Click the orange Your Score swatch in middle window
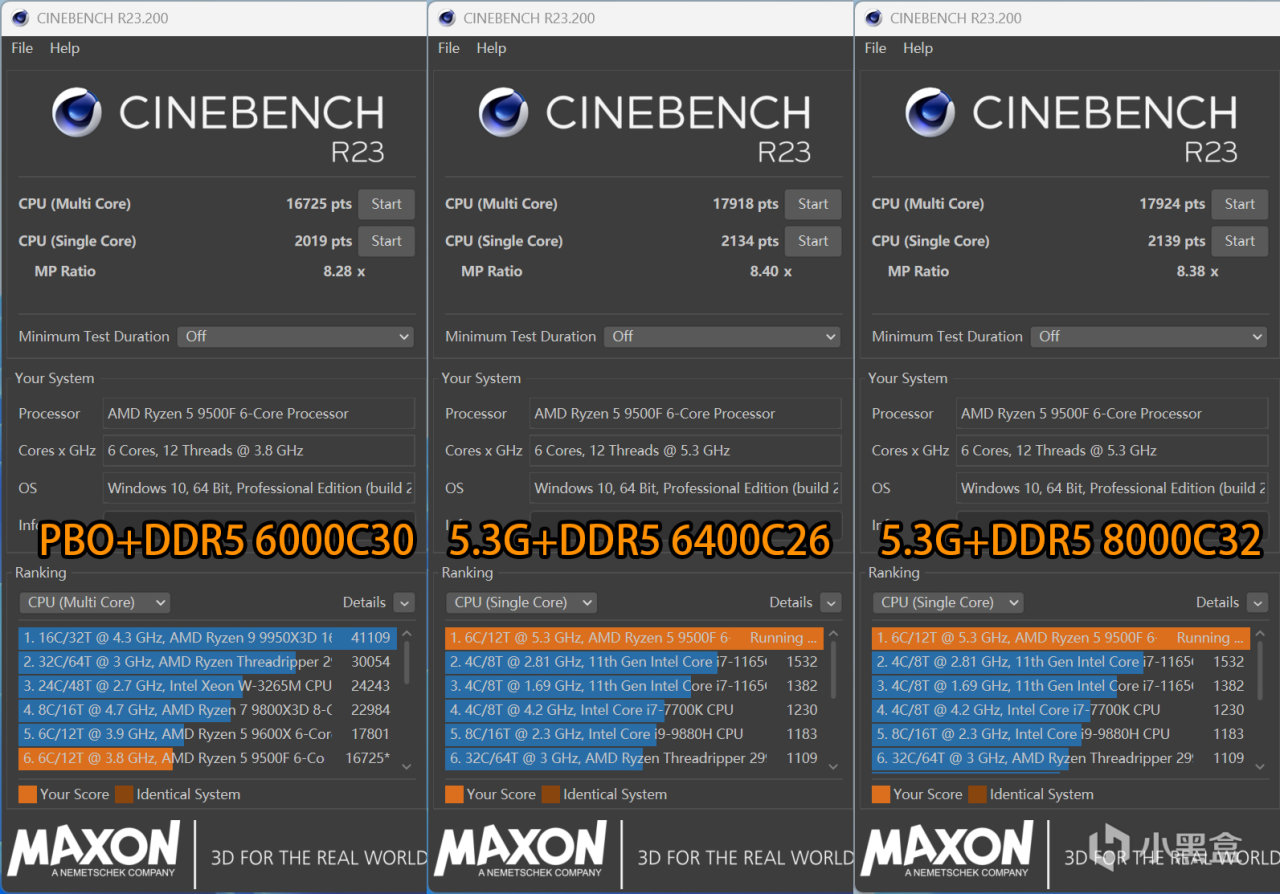Screen dimensions: 1280x894 (454, 794)
